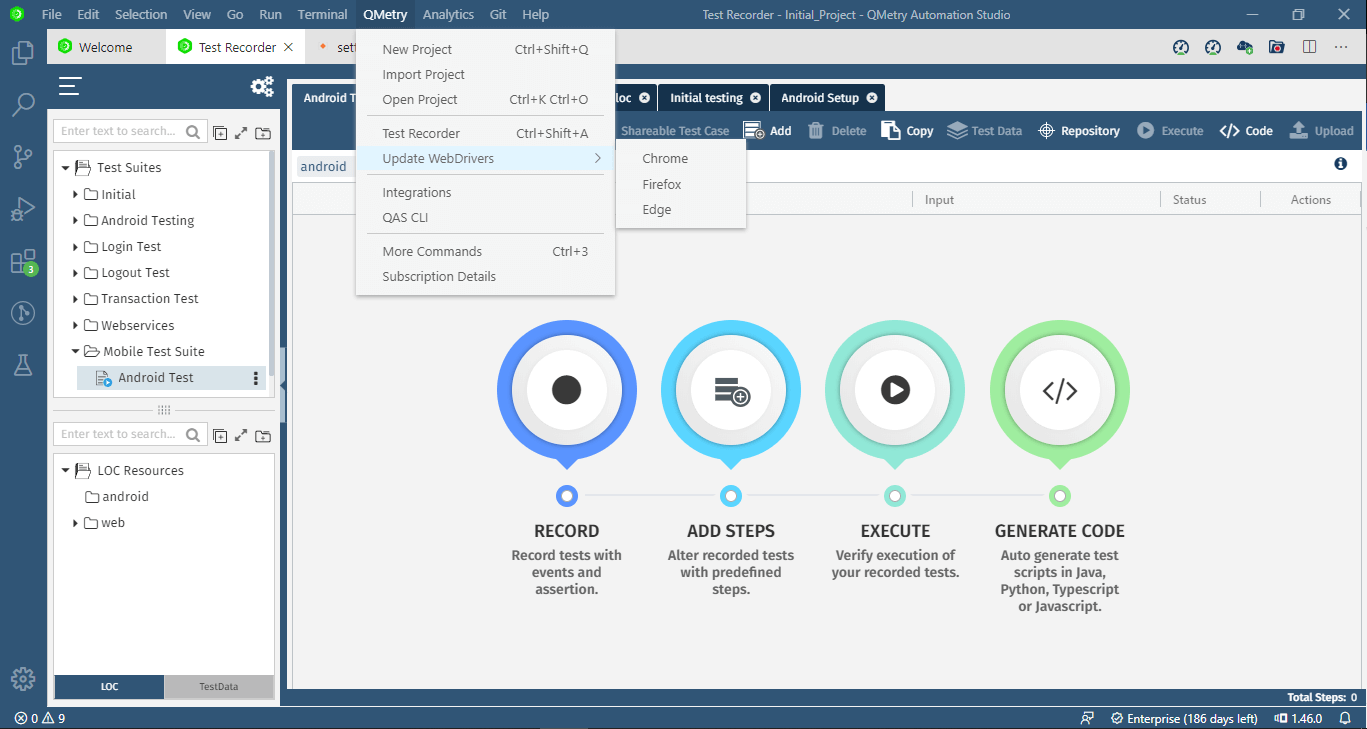This screenshot has width=1367, height=729.
Task: Switch to the Android Setup tab
Action: tap(820, 97)
